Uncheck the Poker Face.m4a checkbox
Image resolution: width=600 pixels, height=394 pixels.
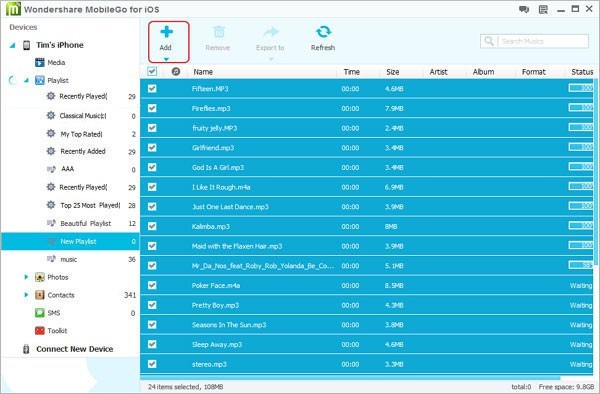click(x=152, y=285)
